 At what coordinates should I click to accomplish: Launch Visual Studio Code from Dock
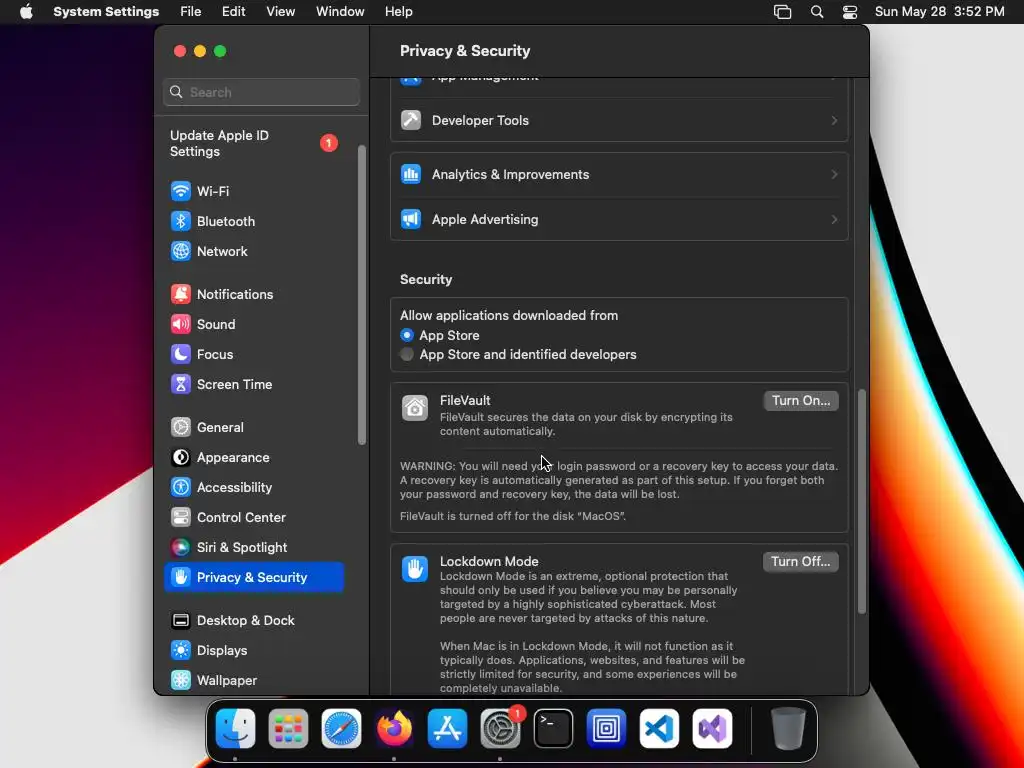coord(659,728)
